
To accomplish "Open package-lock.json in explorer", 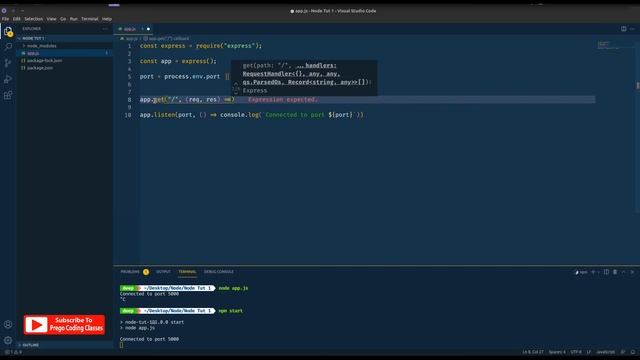I will click(x=44, y=60).
